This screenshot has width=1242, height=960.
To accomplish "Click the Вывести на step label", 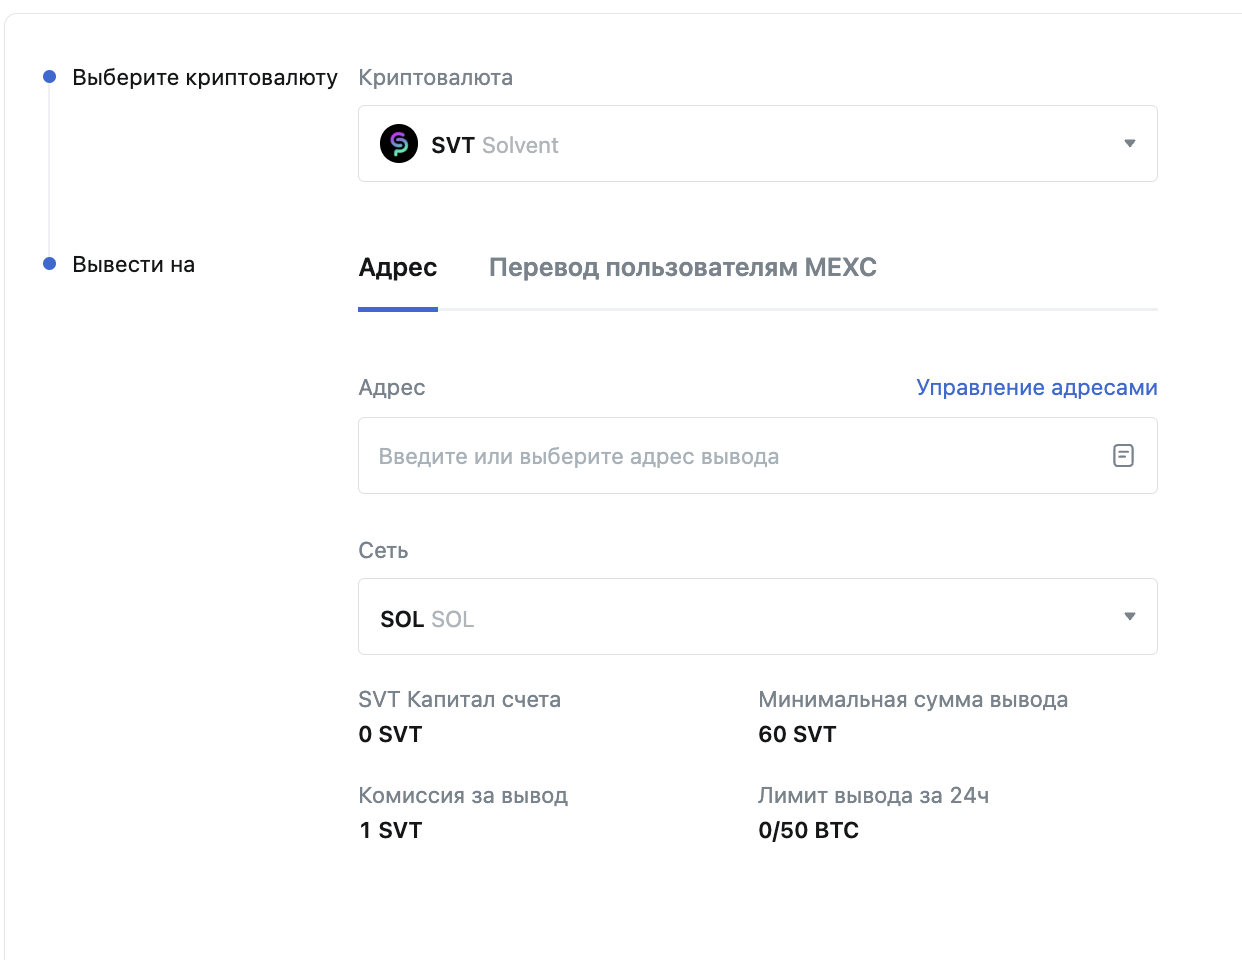I will click(x=134, y=265).
